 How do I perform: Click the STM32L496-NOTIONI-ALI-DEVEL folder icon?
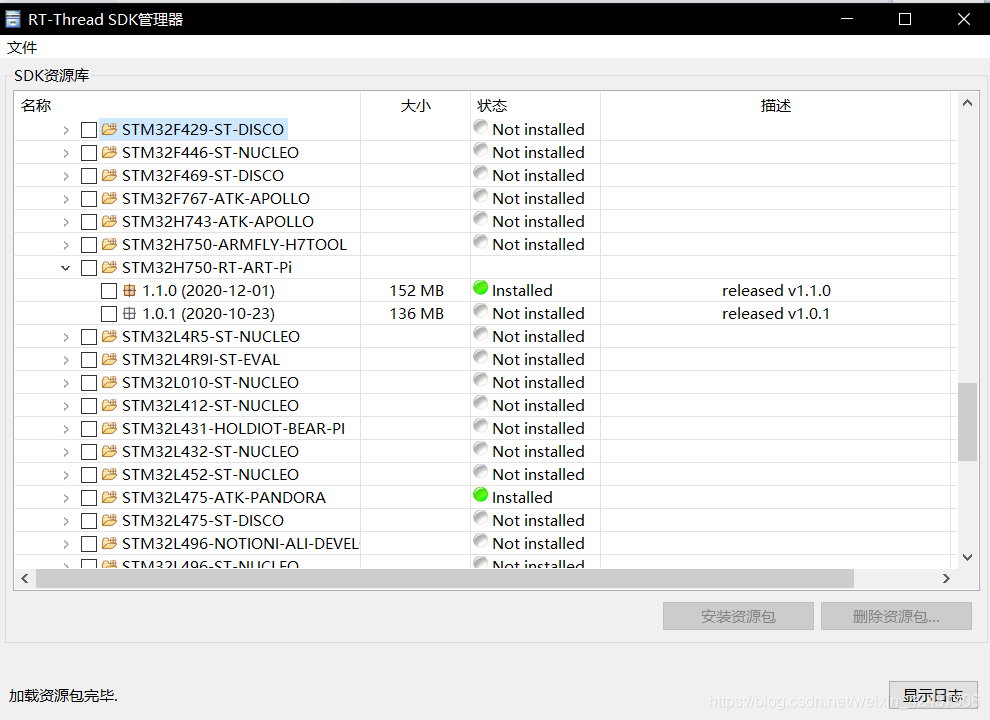109,543
